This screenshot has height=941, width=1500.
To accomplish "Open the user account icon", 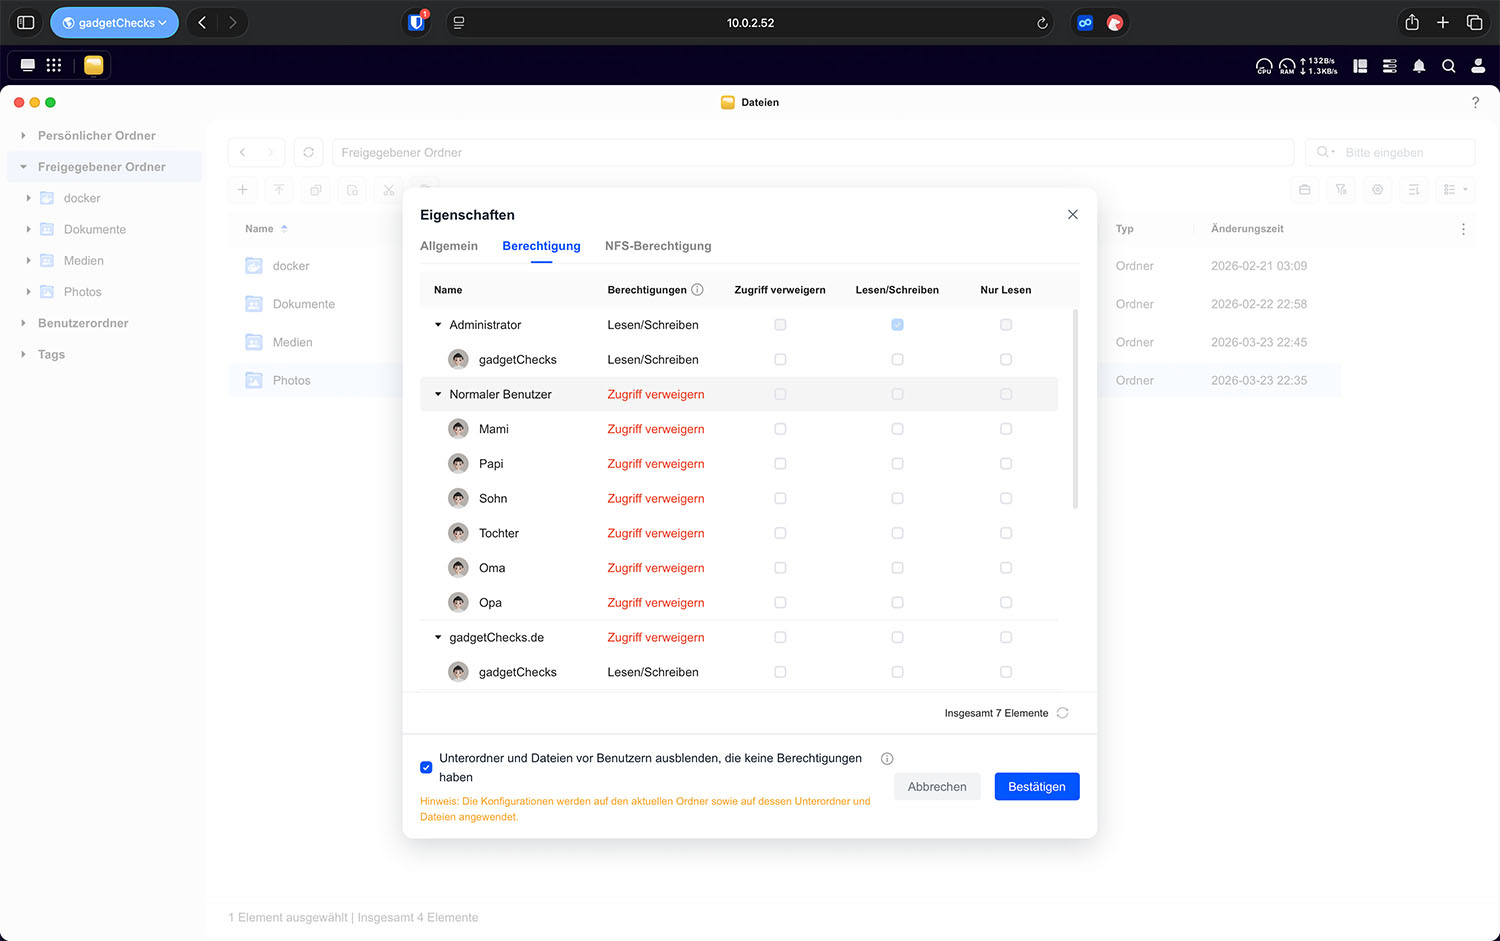I will (1478, 66).
